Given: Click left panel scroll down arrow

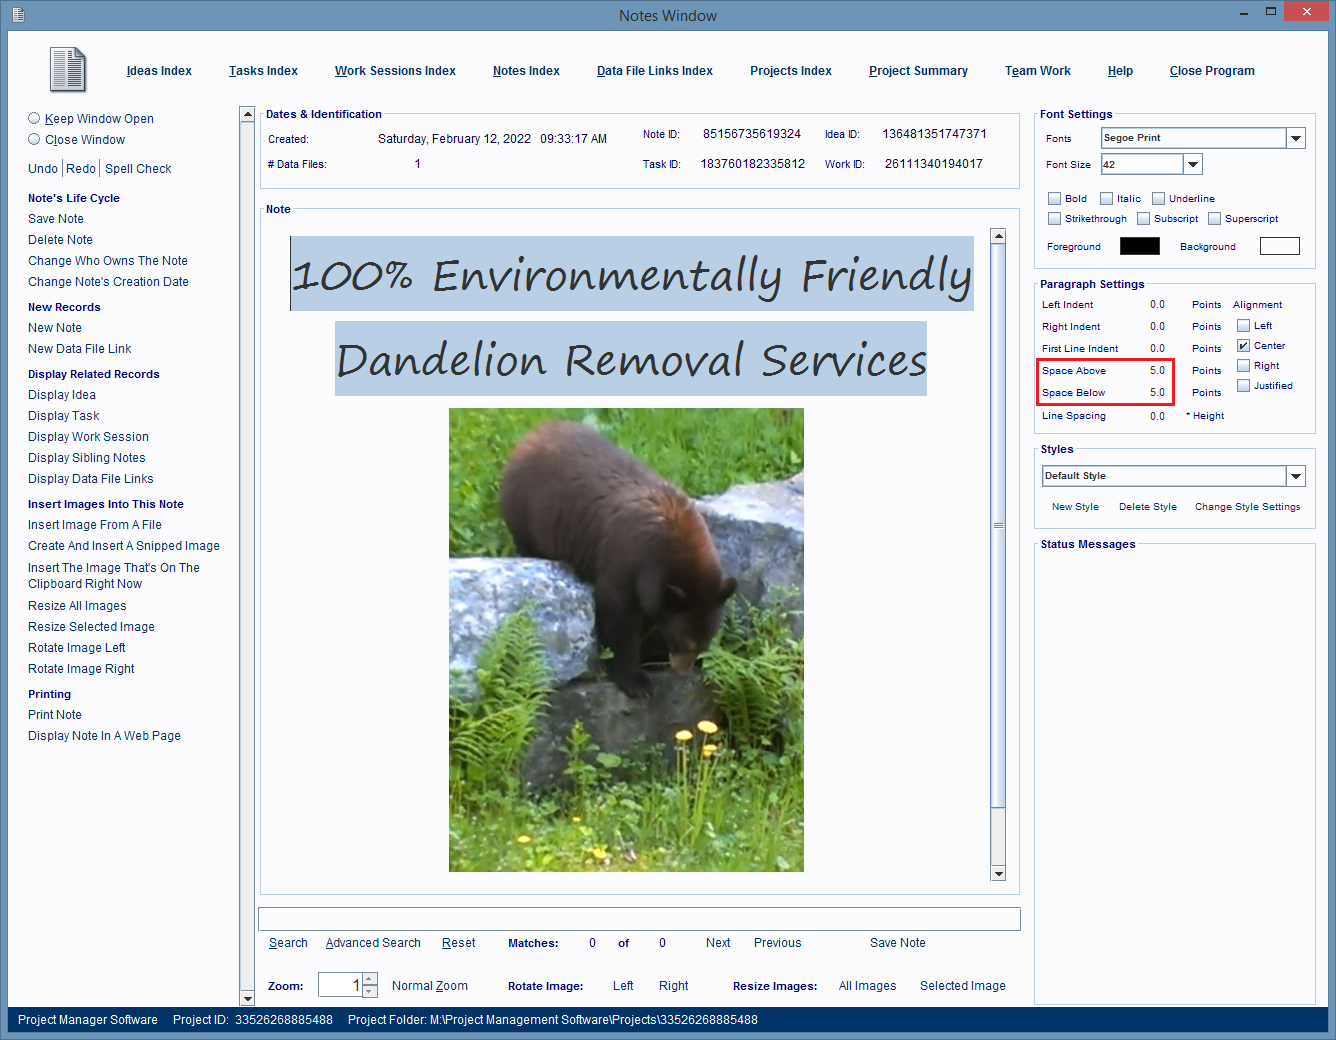Looking at the screenshot, I should point(247,998).
